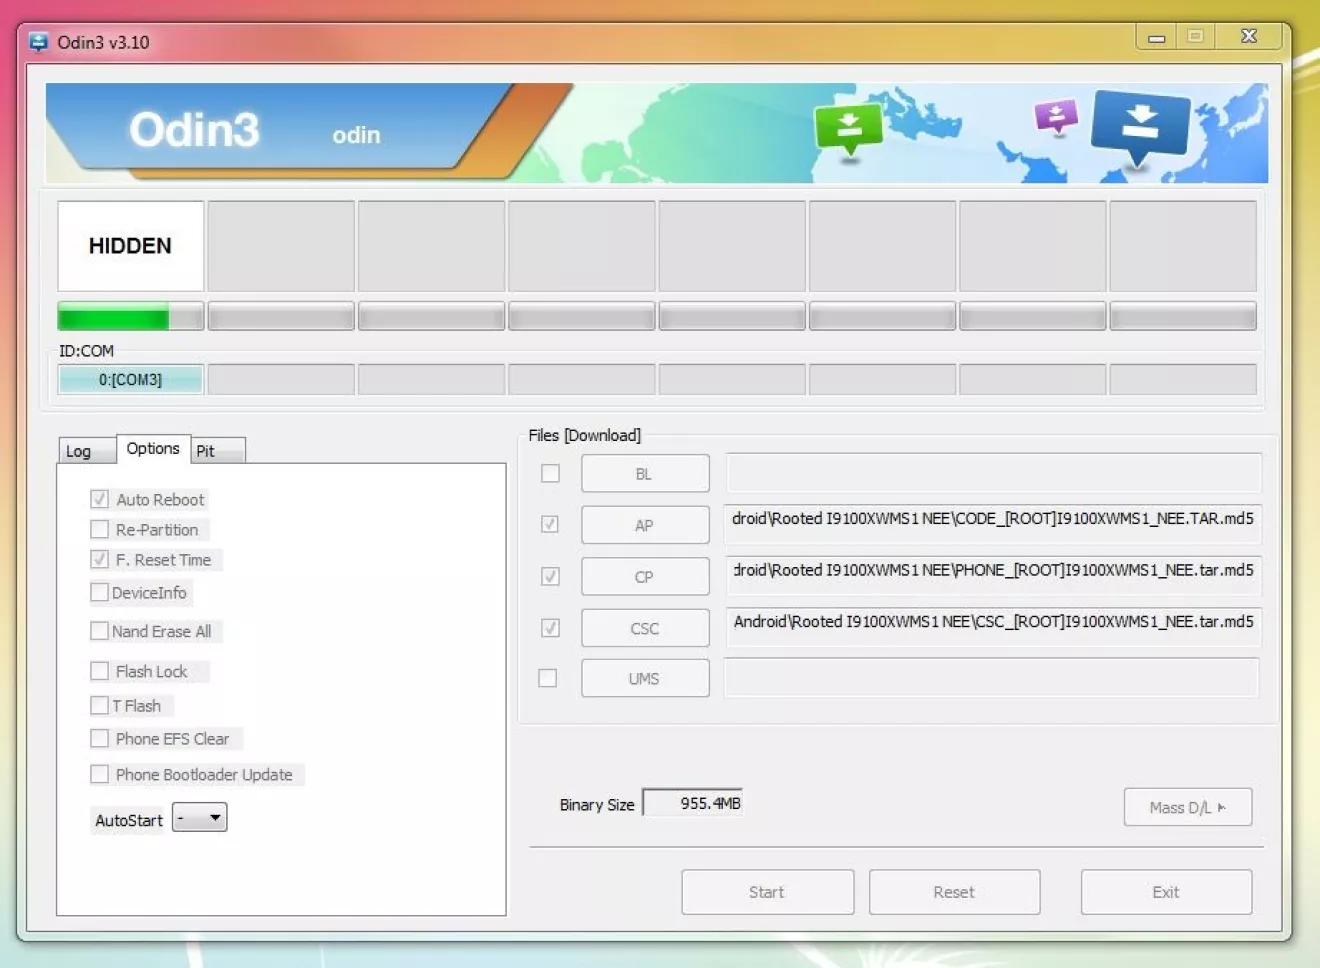
Task: Click the Exit button
Action: [x=1166, y=892]
